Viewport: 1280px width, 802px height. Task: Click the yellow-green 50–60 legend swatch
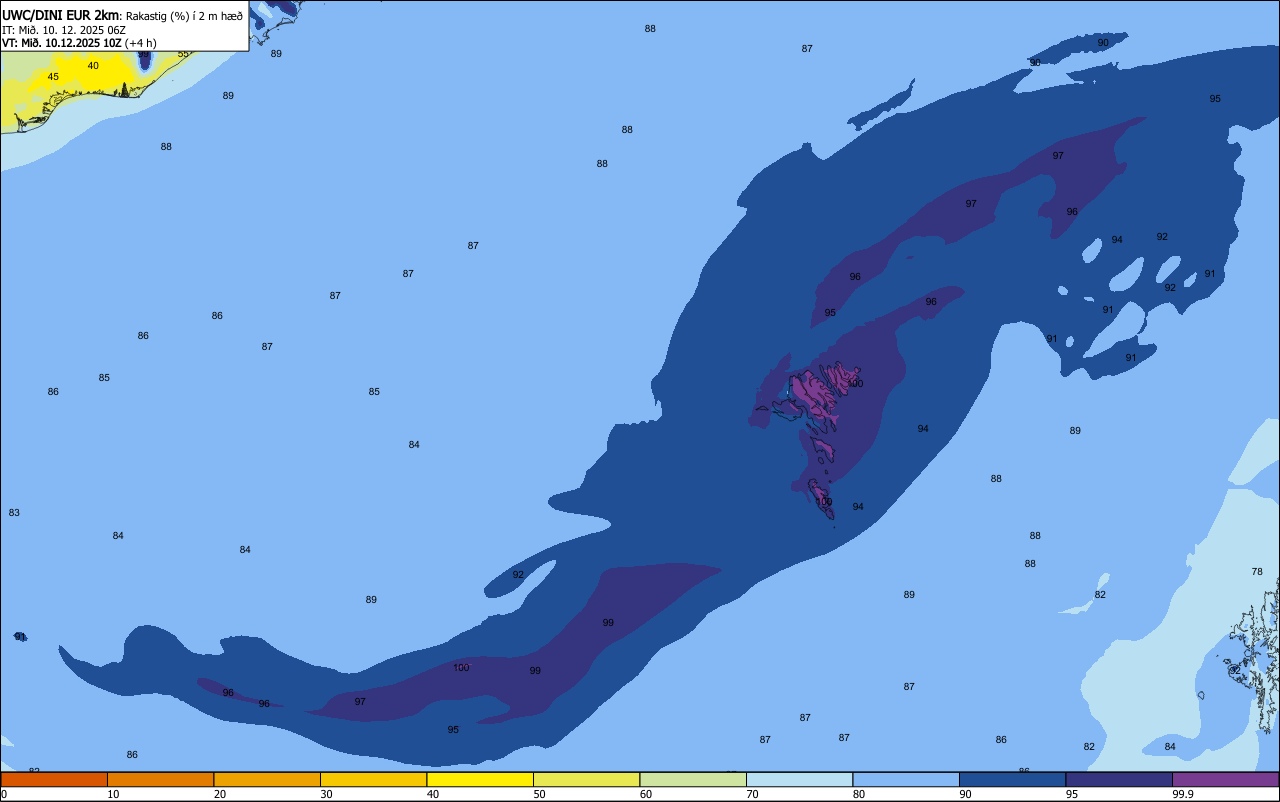pos(586,779)
